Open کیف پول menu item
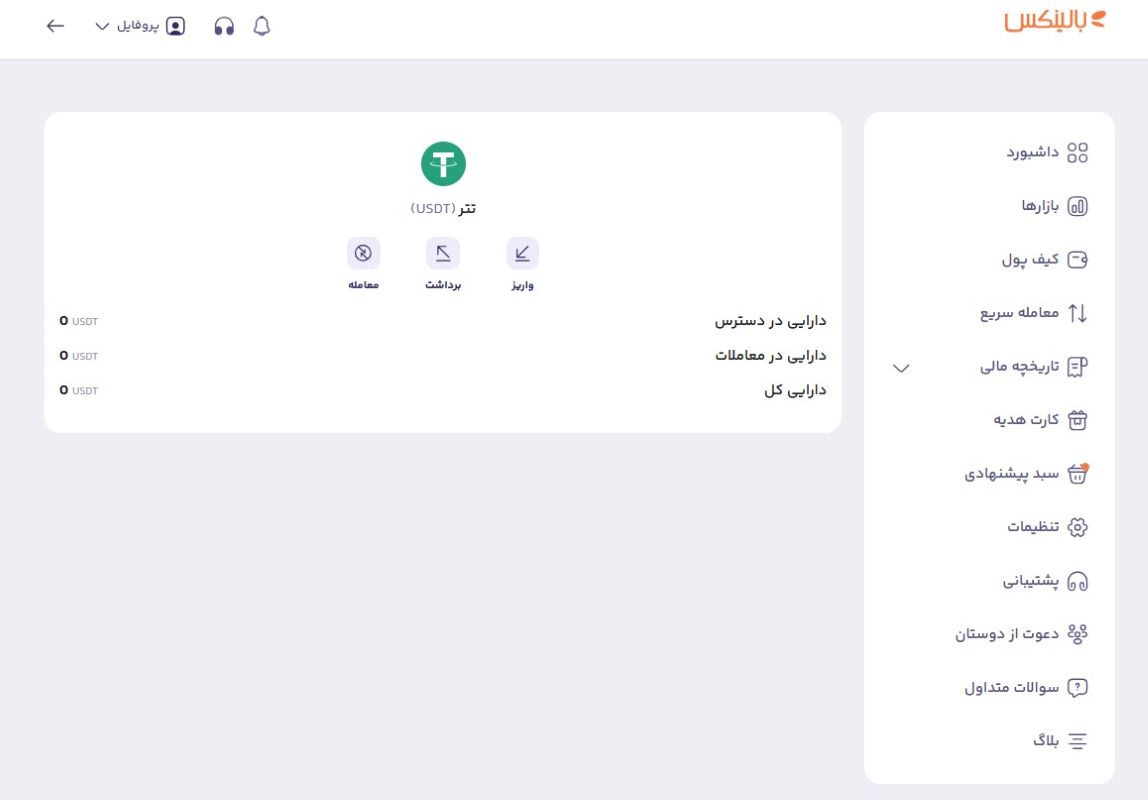The image size is (1148, 800). tap(1030, 260)
